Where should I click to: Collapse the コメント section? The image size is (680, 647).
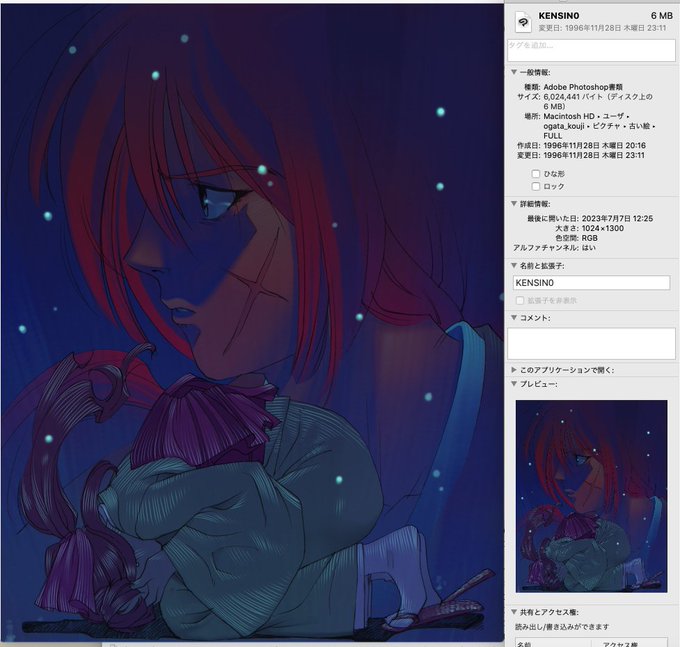513,318
